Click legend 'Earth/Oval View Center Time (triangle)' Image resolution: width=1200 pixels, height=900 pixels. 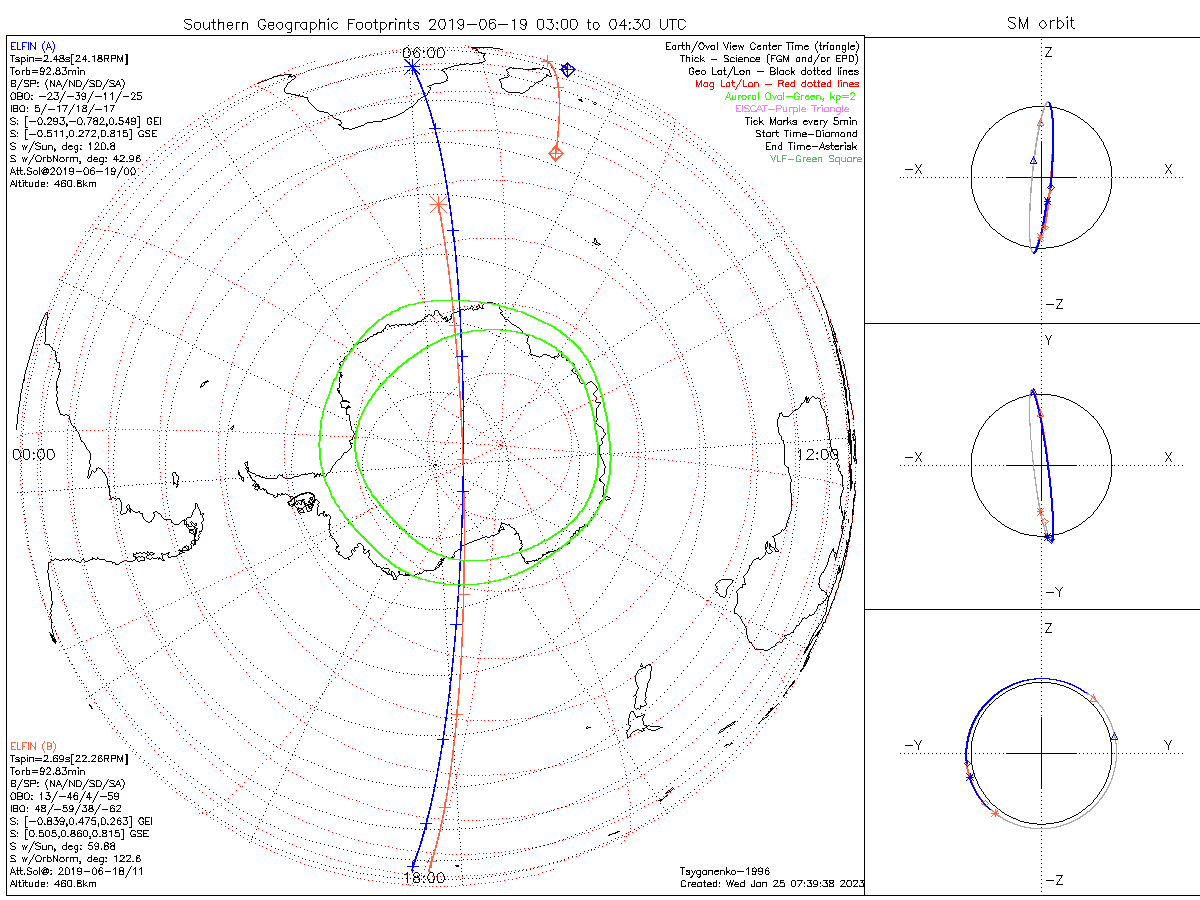click(x=764, y=47)
